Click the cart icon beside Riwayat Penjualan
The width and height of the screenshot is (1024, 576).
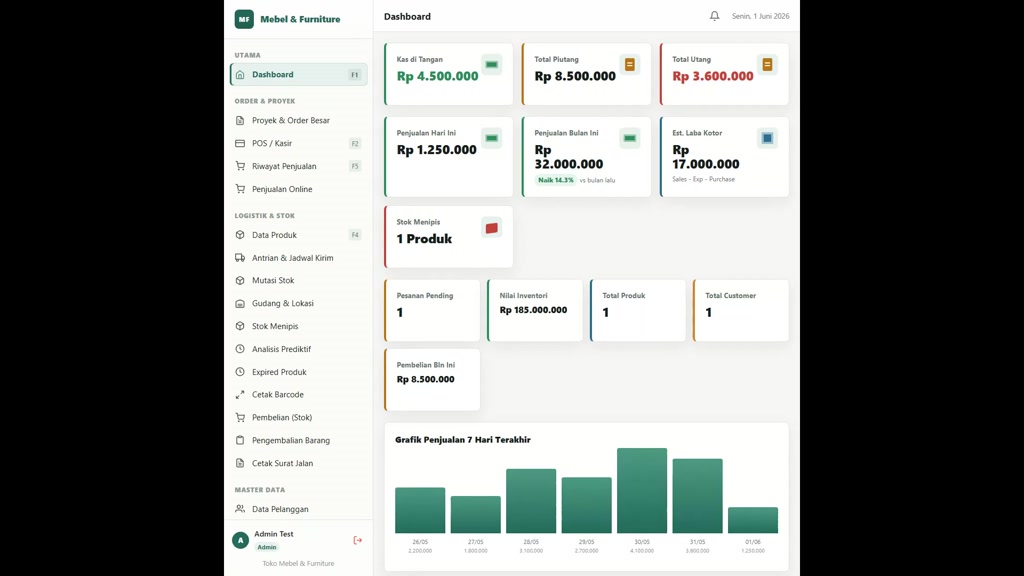pyautogui.click(x=240, y=166)
